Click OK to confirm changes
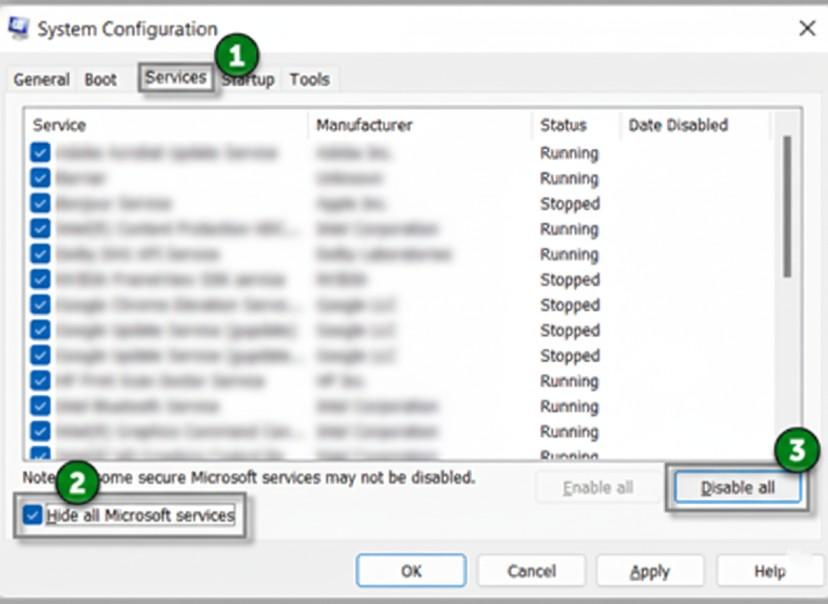 [410, 571]
